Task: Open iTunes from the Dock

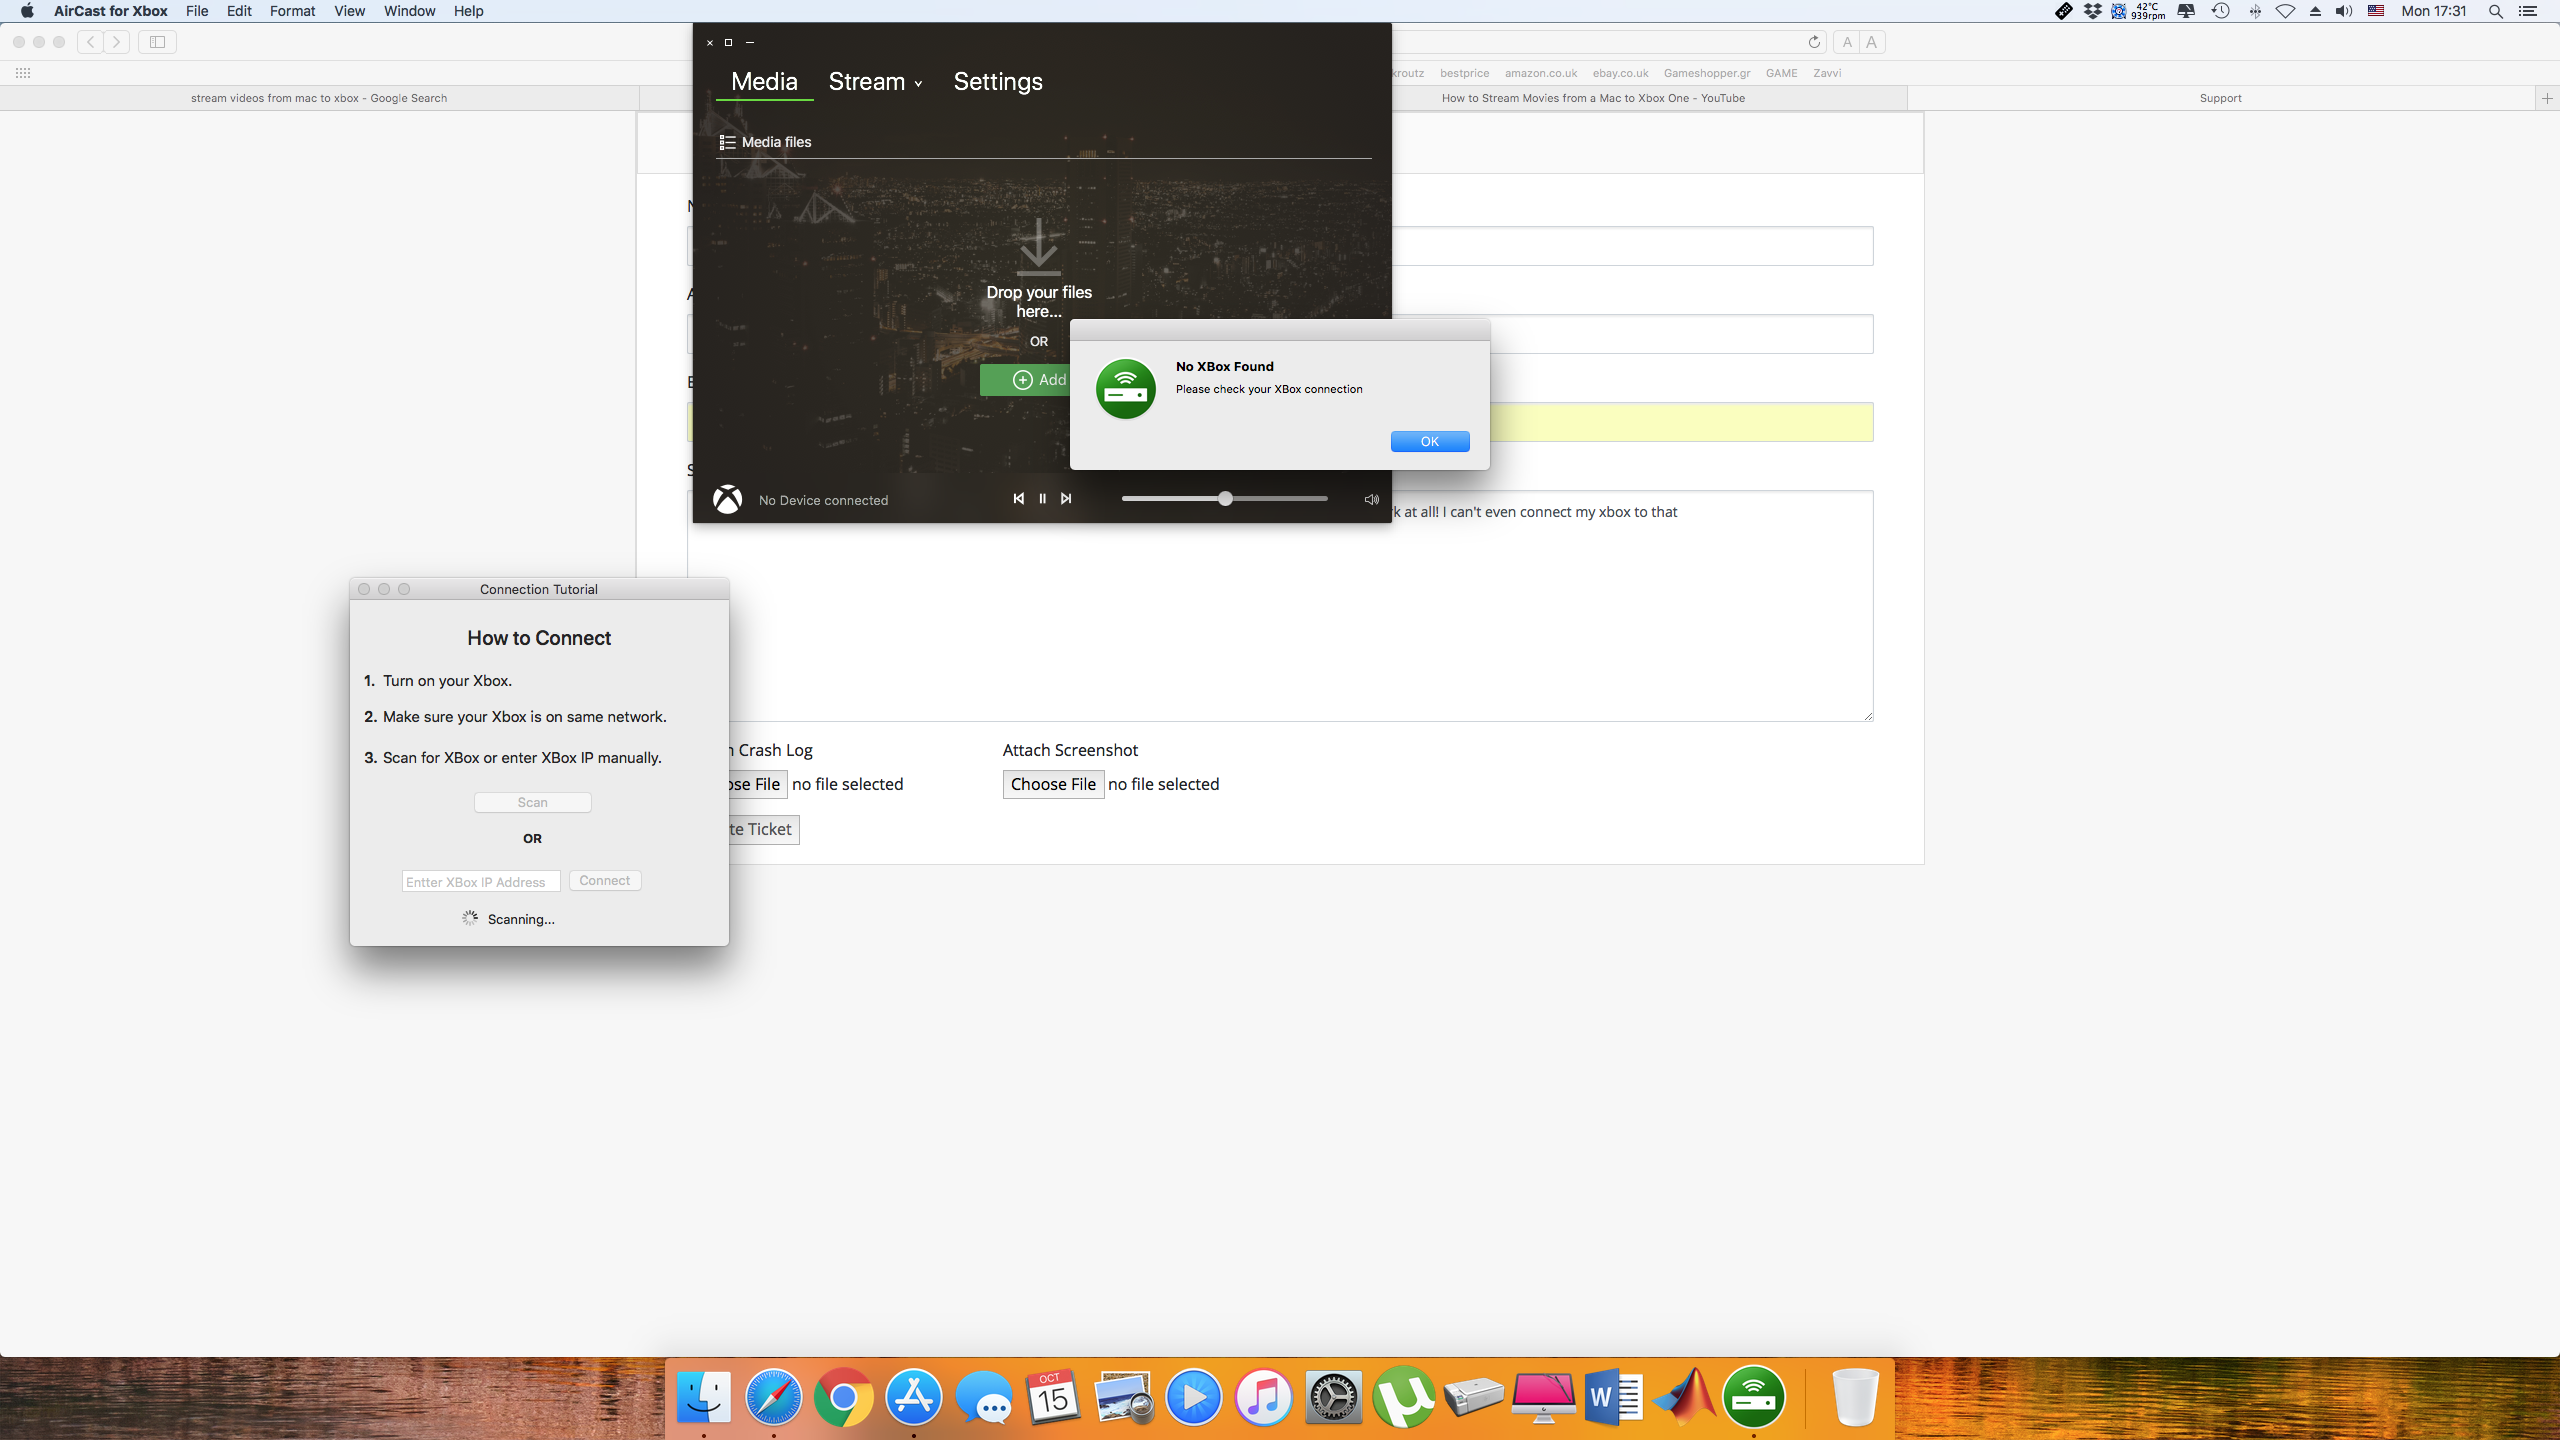Action: pyautogui.click(x=1263, y=1397)
